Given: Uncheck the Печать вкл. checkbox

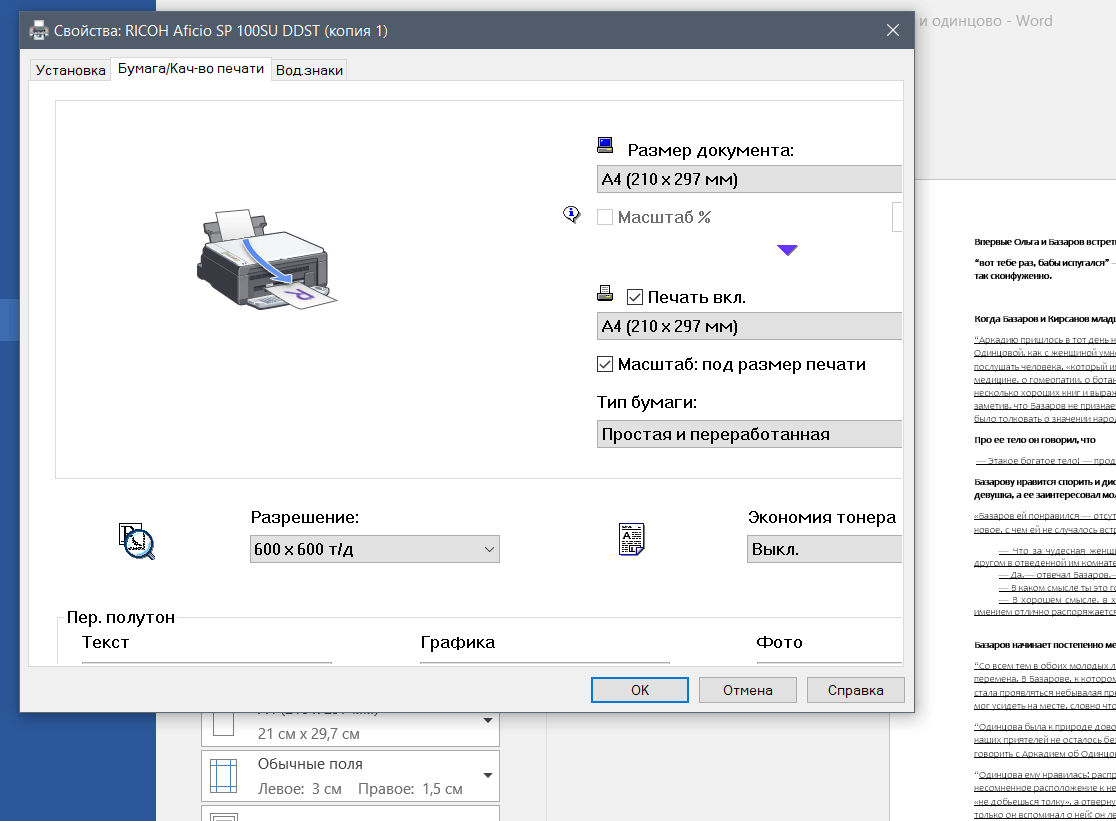Looking at the screenshot, I should (x=635, y=297).
